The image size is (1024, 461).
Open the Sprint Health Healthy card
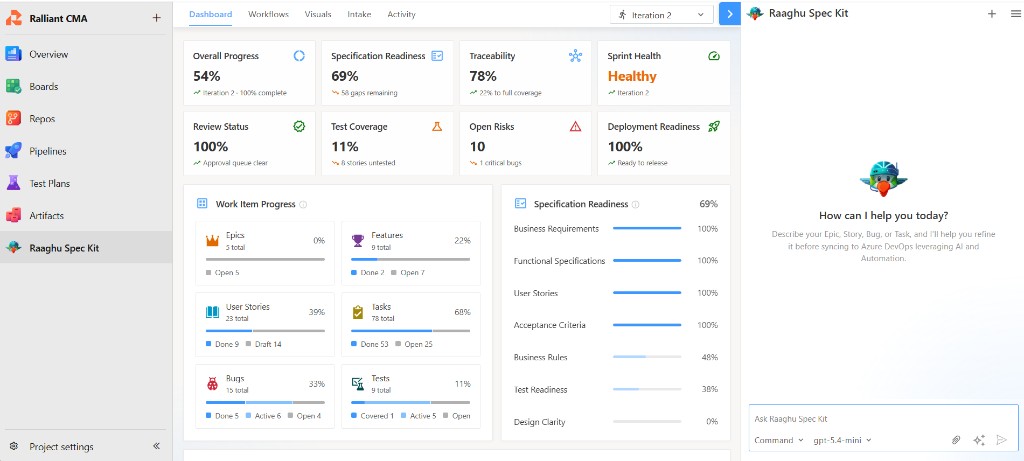coord(664,72)
